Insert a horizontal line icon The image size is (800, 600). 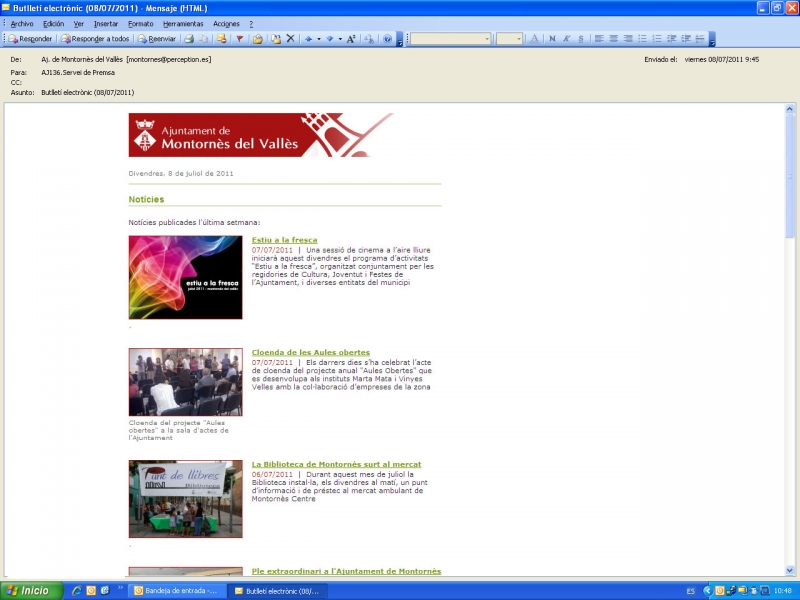(700, 39)
